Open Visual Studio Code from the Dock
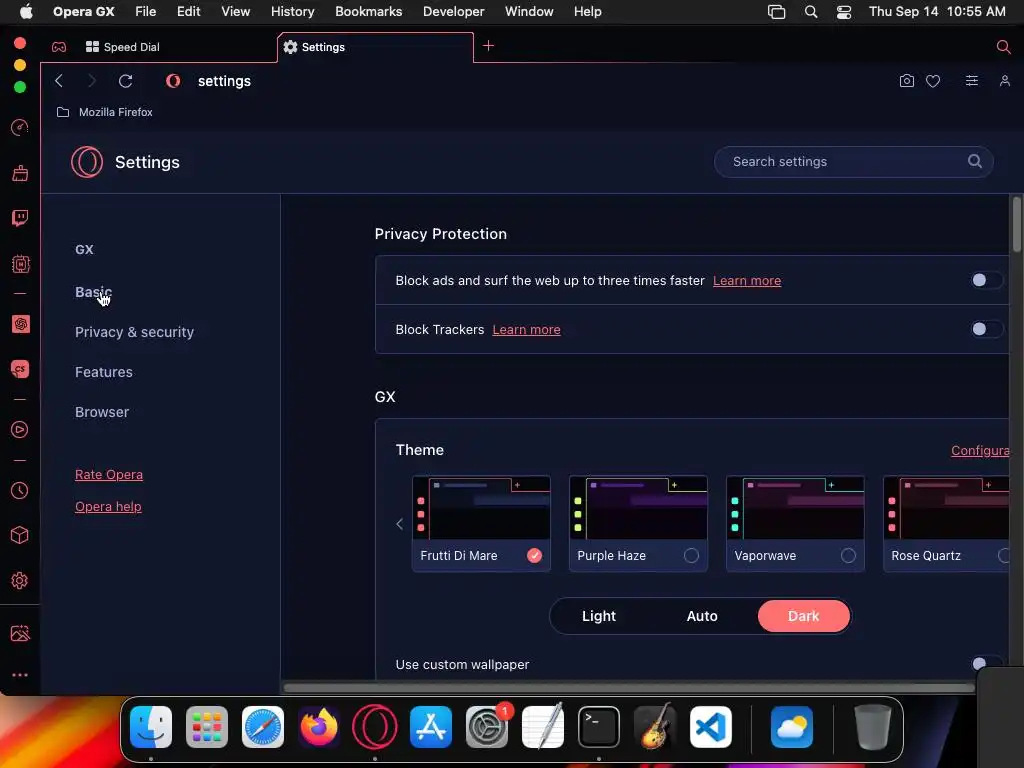This screenshot has width=1024, height=768. point(711,727)
